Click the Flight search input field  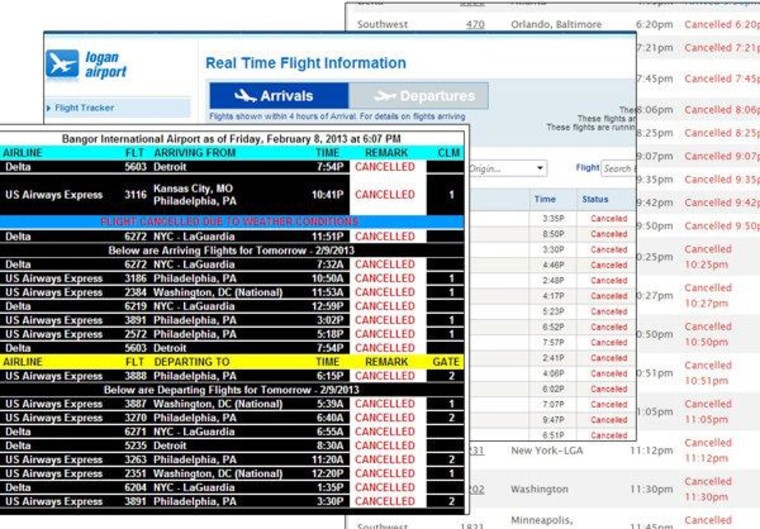[x=617, y=169]
